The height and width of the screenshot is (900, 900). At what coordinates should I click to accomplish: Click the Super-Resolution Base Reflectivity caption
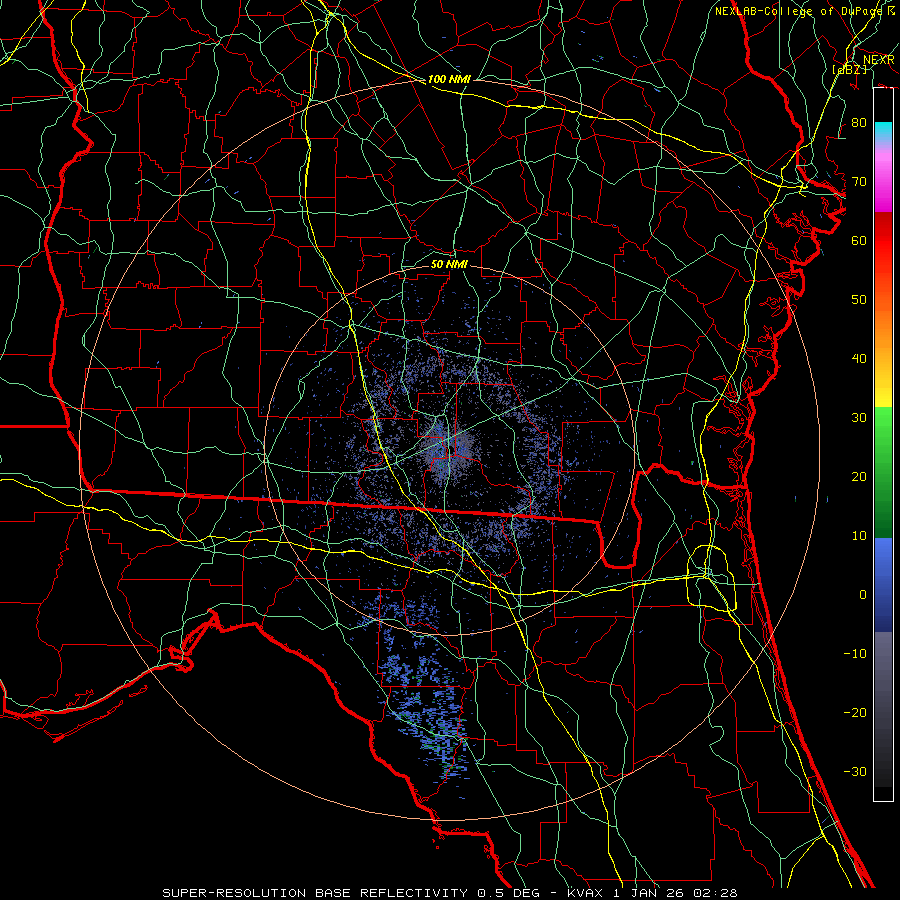[x=314, y=893]
